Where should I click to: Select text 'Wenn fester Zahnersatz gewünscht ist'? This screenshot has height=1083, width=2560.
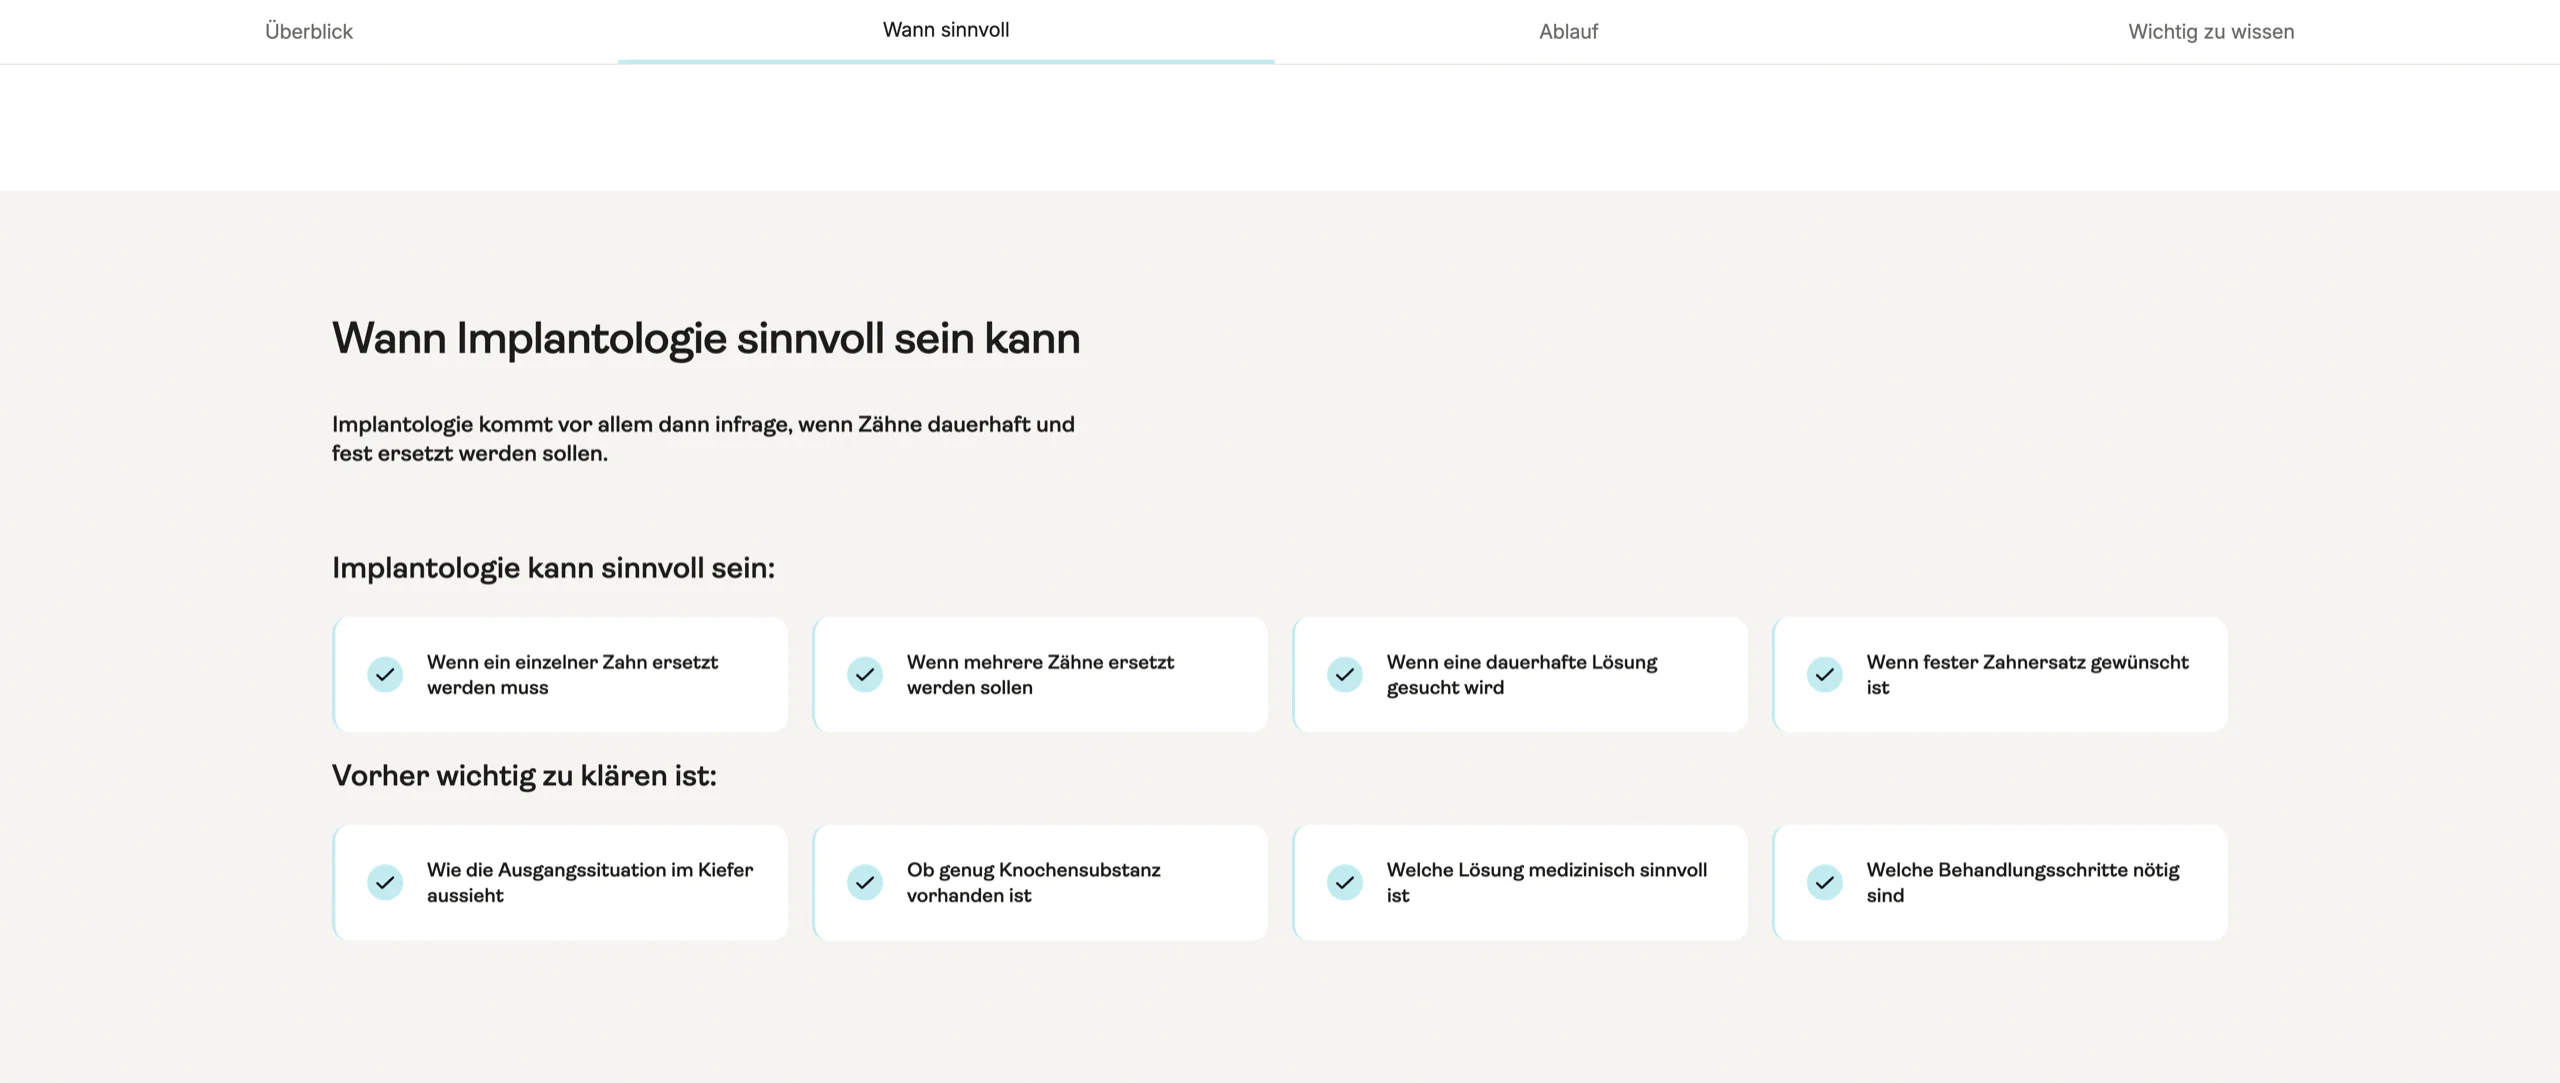click(x=2027, y=675)
